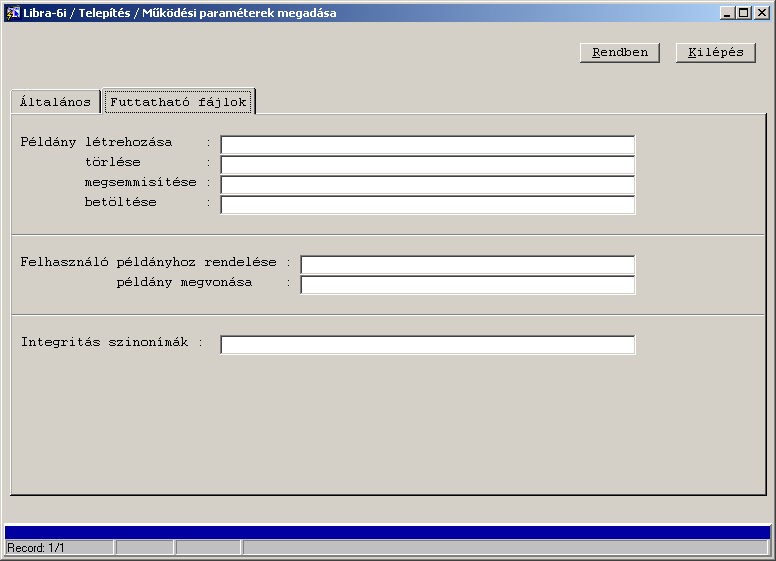Click the 'Példány létrehozása' label
The height and width of the screenshot is (561, 776).
tap(96, 142)
